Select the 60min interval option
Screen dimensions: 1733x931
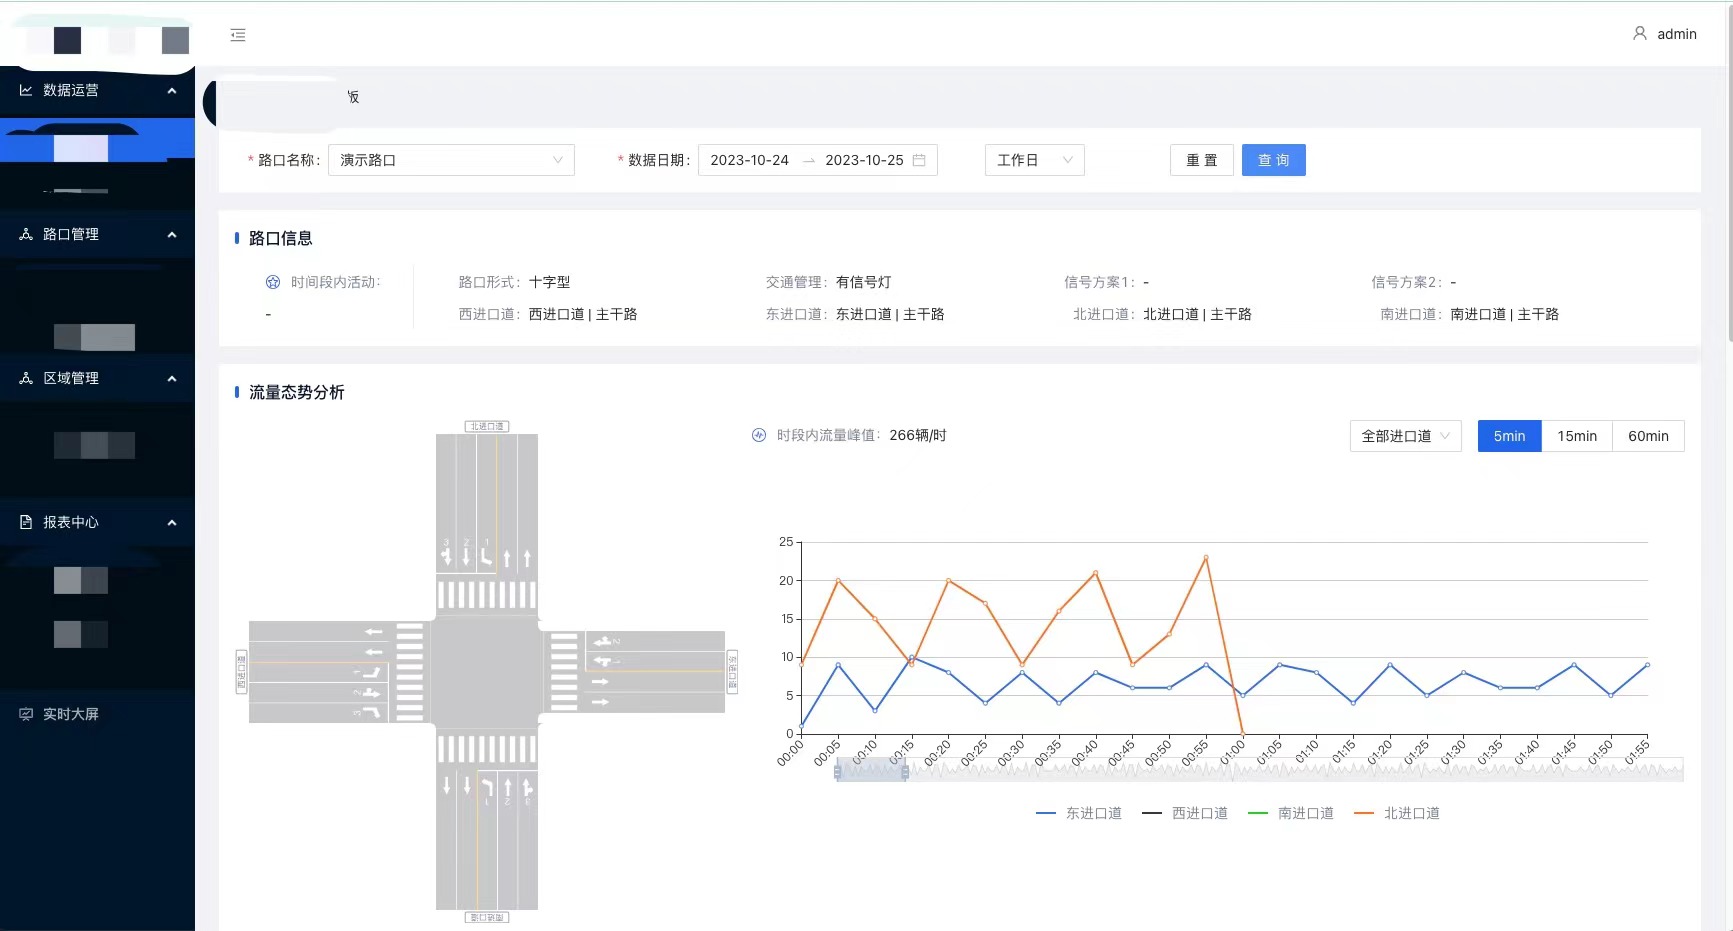point(1648,436)
